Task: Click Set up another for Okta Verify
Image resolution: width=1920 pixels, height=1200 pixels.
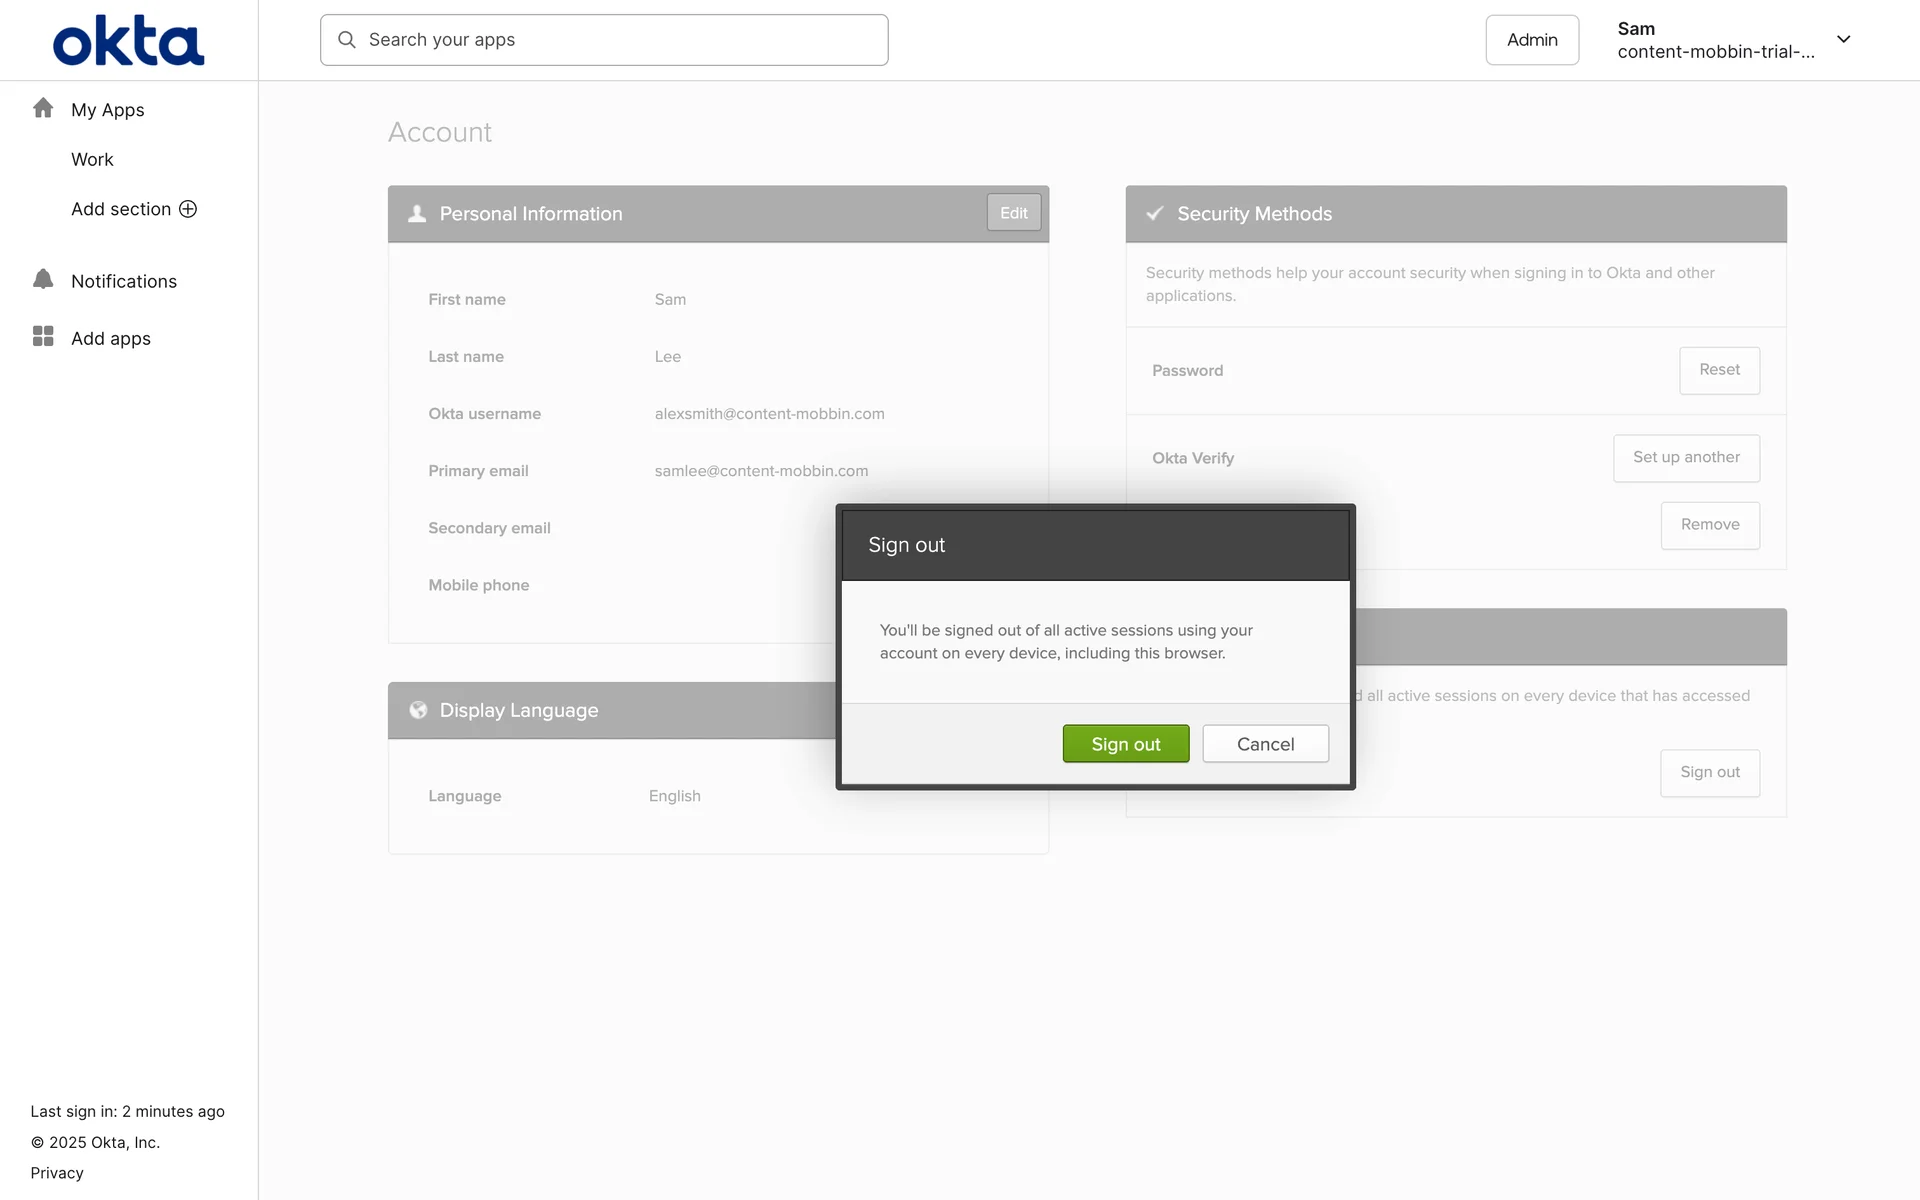Action: 1686,458
